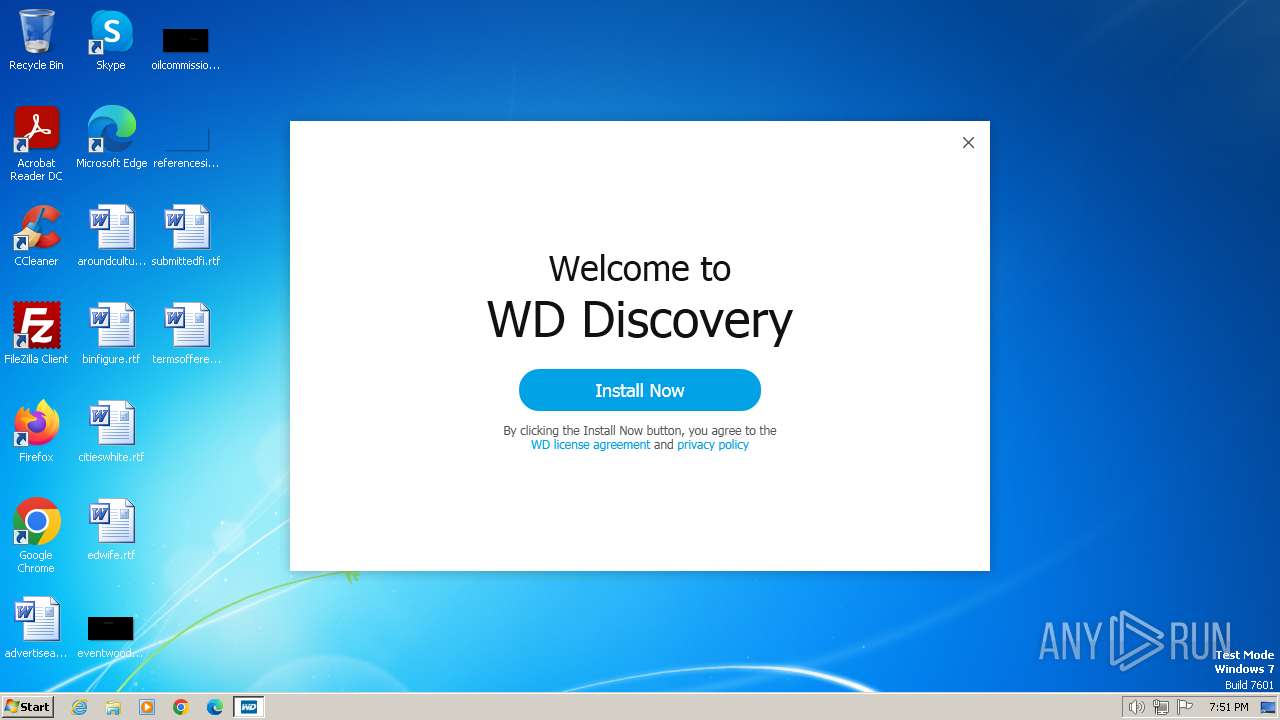Select the termsoffere... document icon
This screenshot has height=720, width=1280.
[186, 334]
